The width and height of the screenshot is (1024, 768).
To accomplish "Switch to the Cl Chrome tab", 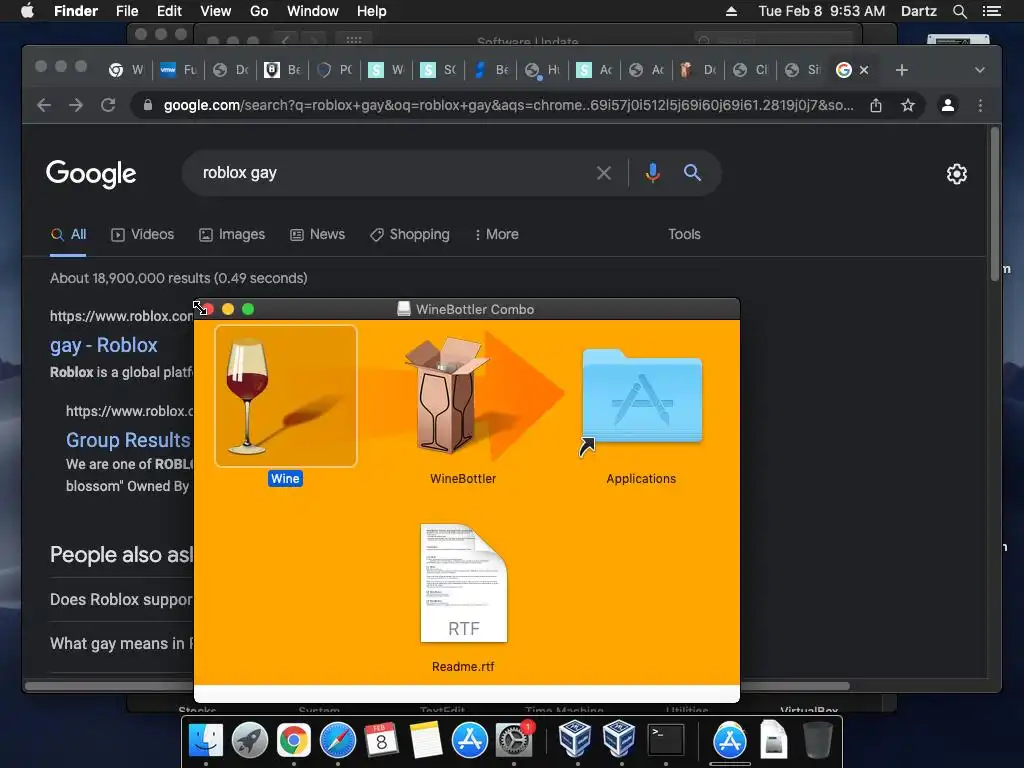I will 750,70.
